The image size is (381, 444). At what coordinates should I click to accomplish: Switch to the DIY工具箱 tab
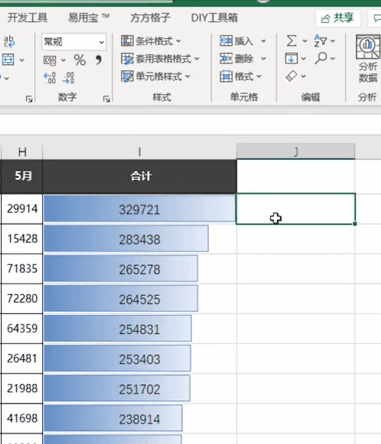pos(214,18)
